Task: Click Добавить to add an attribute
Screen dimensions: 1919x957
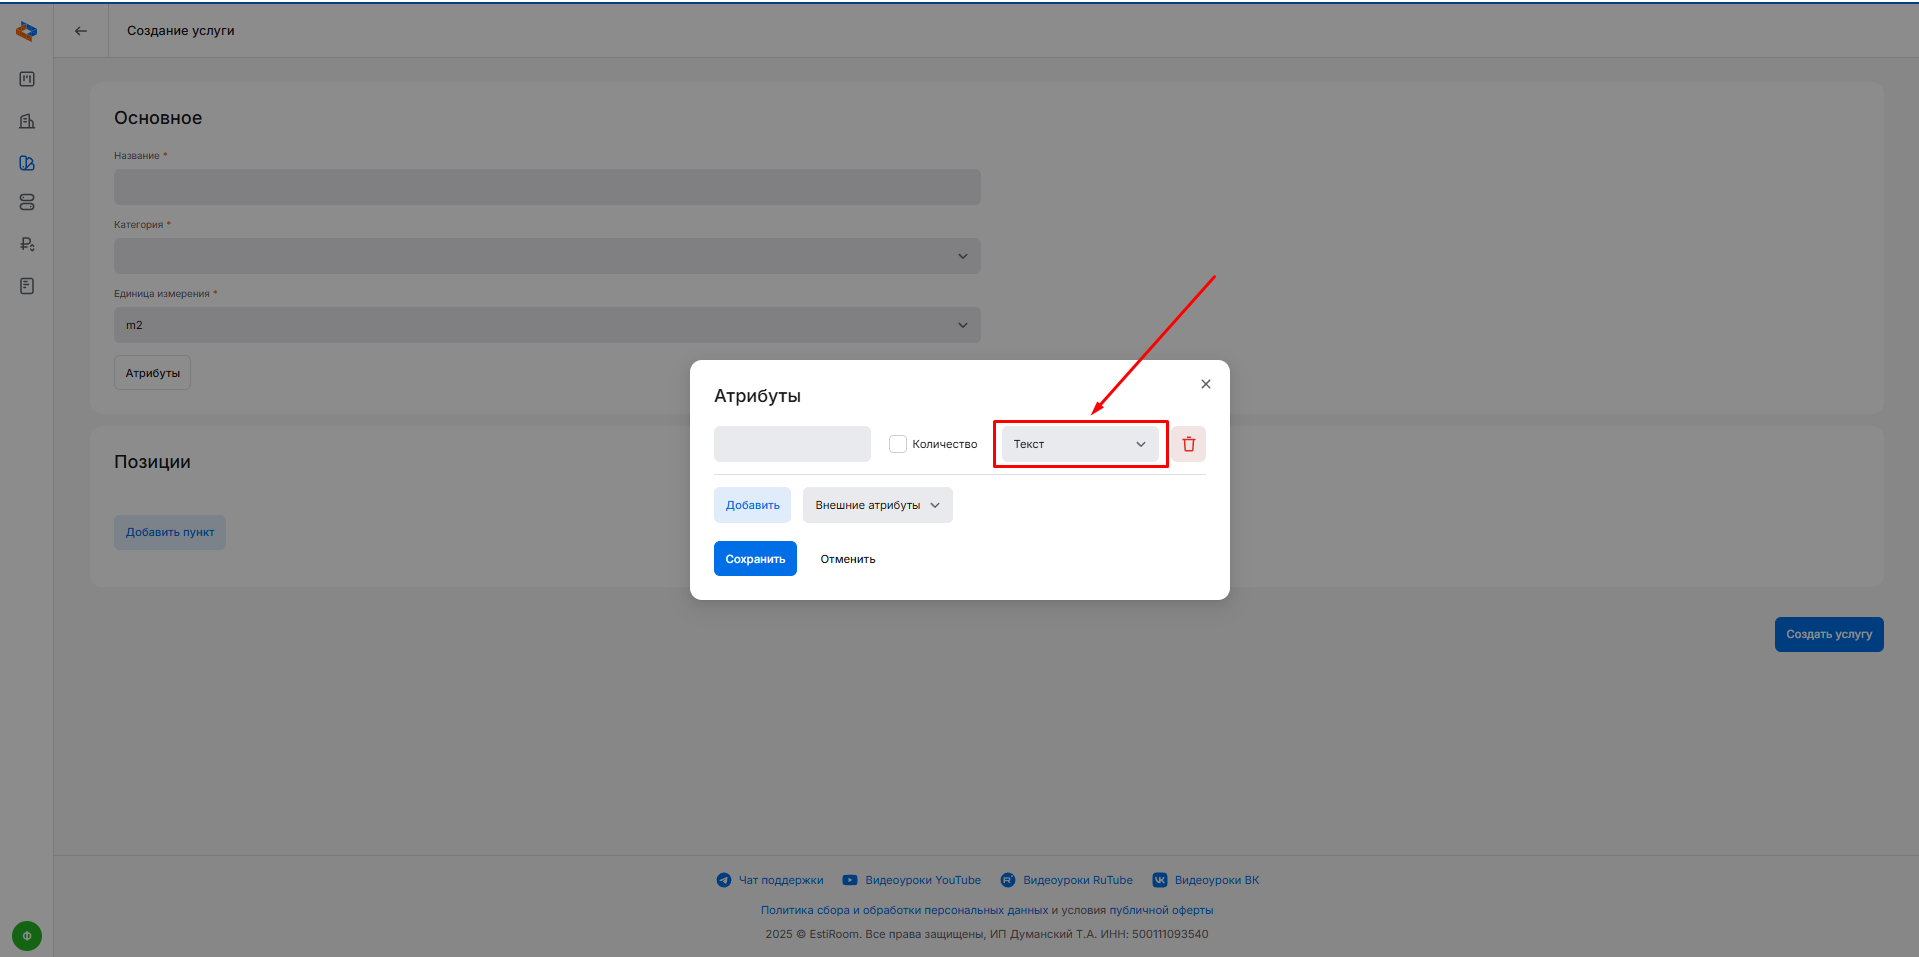Action: coord(752,505)
